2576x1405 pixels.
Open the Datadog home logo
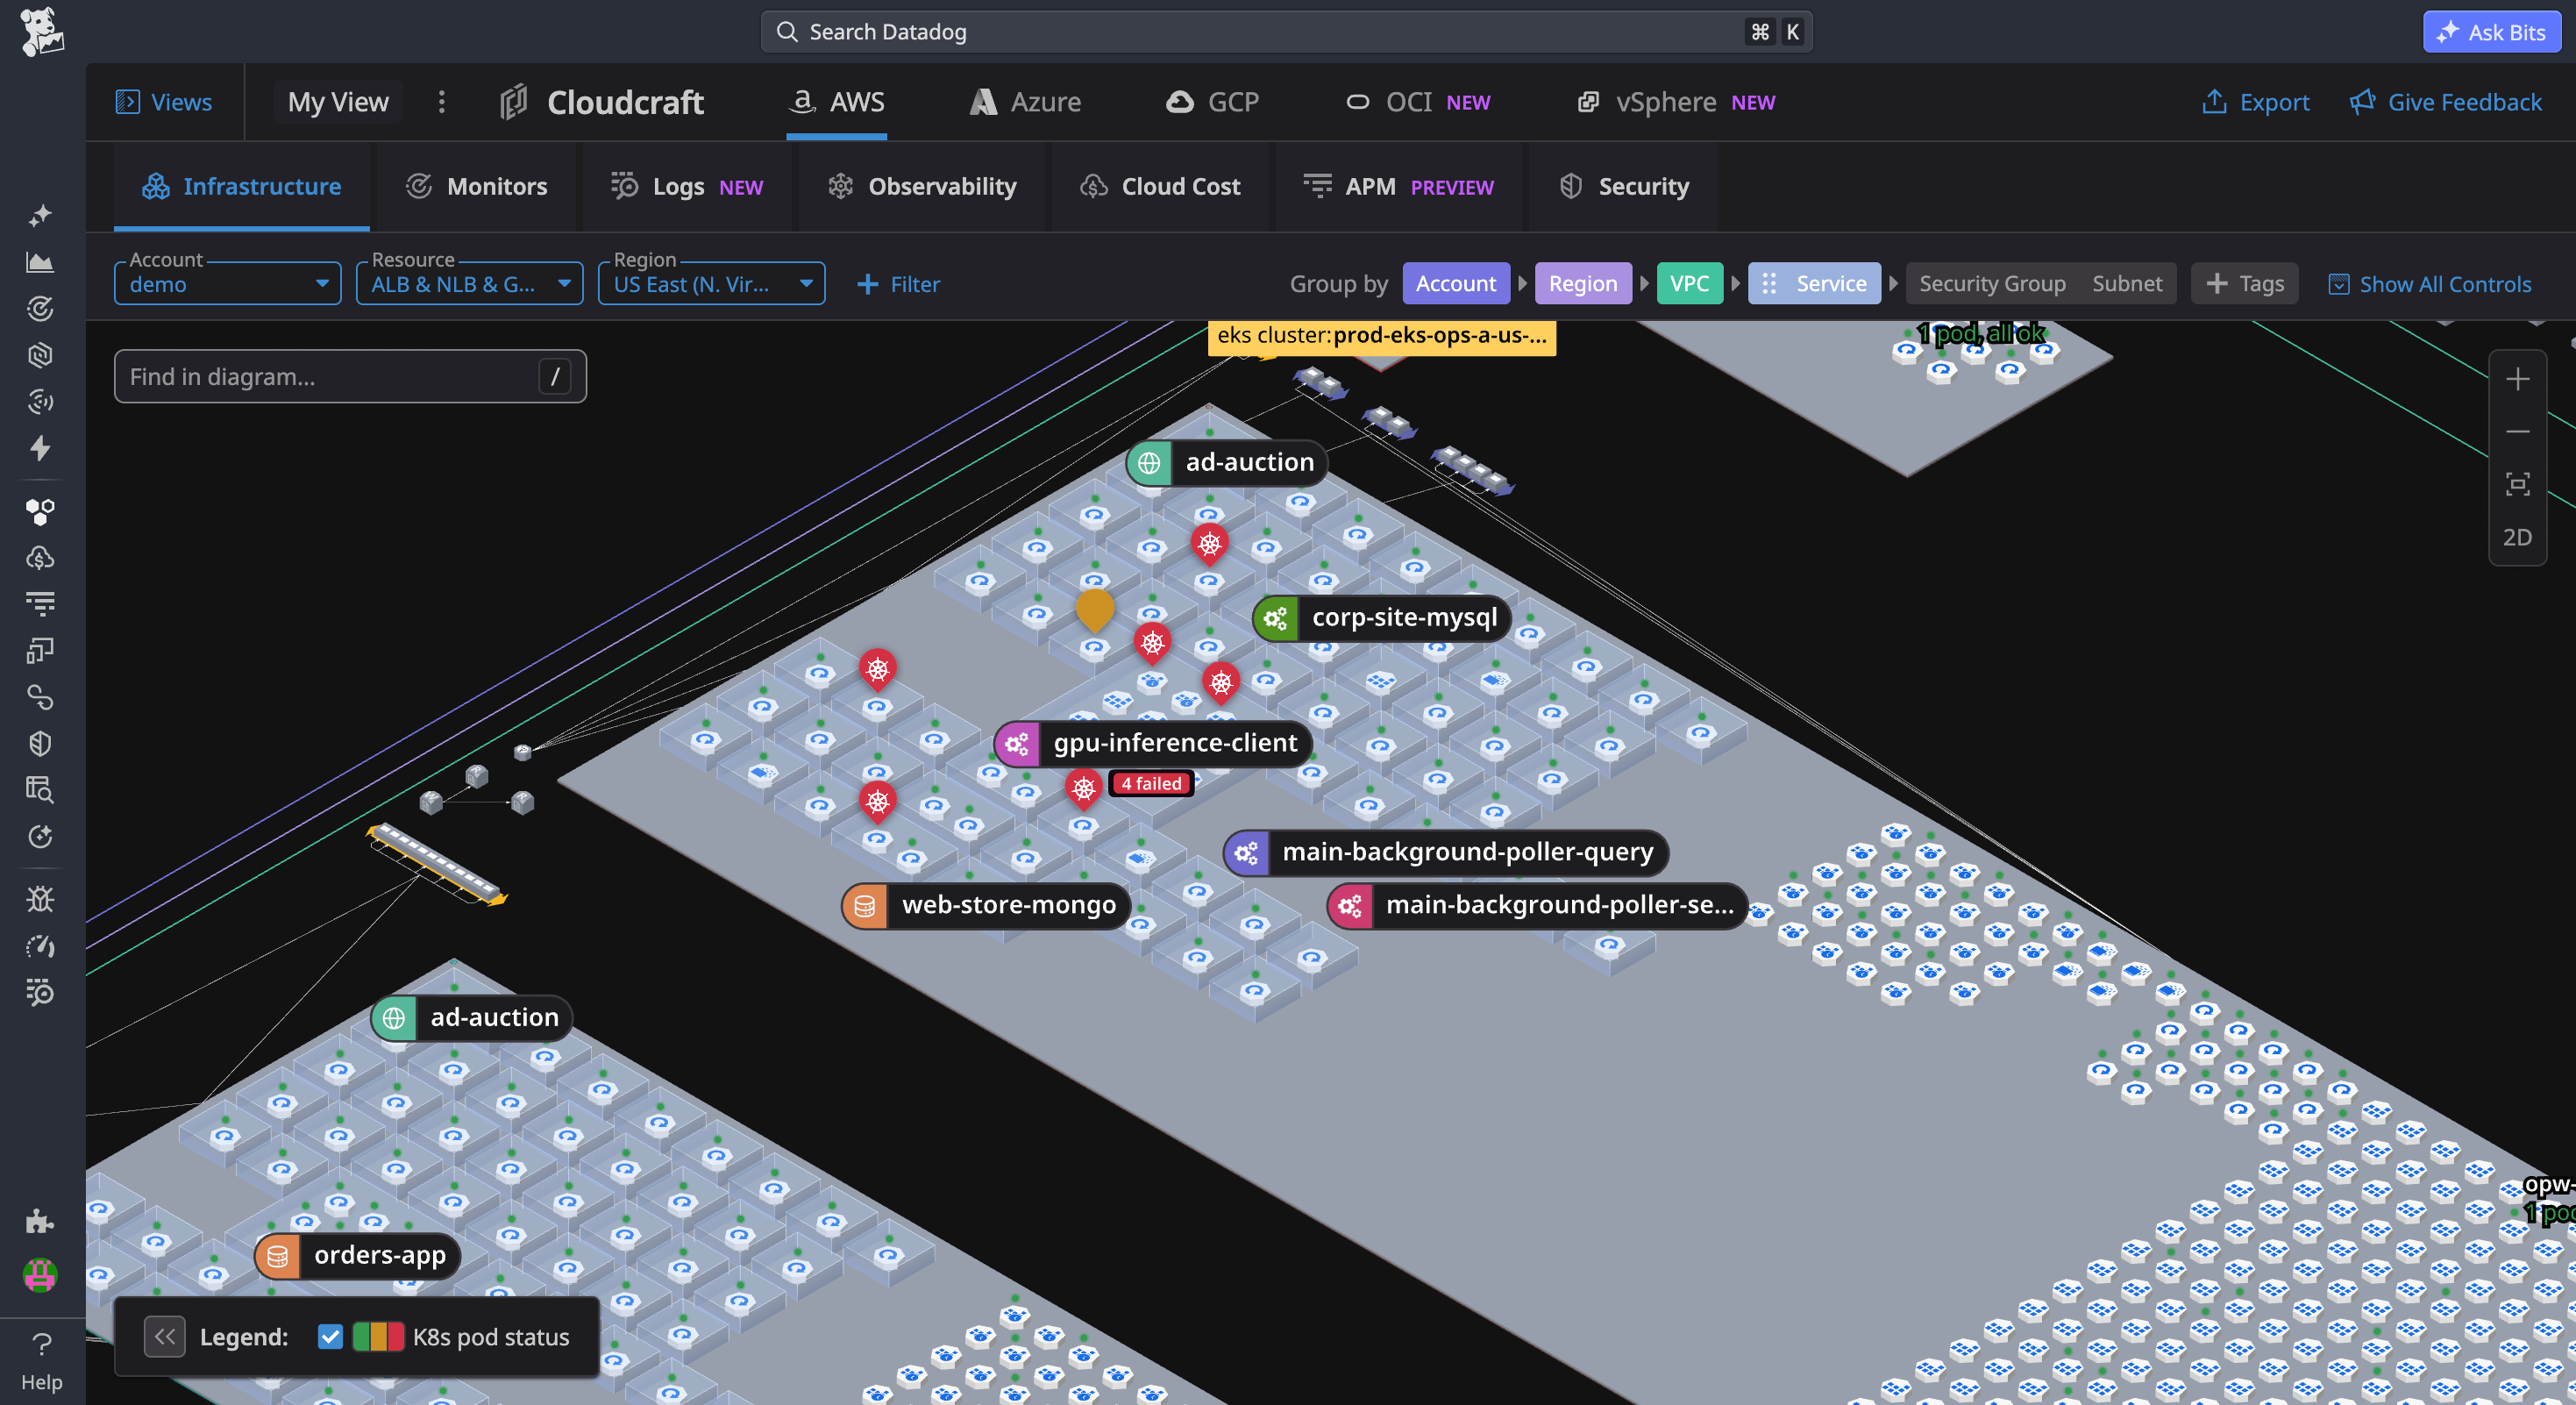[x=42, y=32]
